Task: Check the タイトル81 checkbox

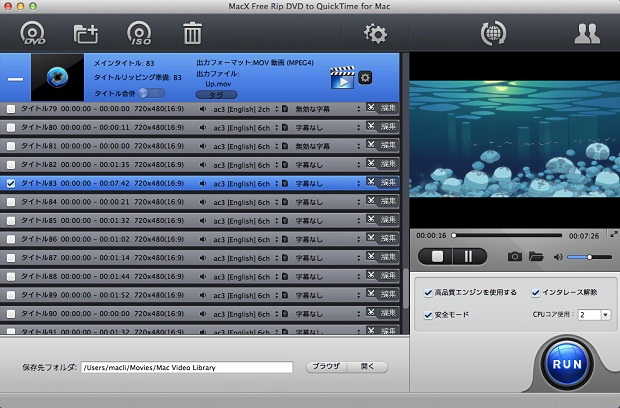Action: 11,146
